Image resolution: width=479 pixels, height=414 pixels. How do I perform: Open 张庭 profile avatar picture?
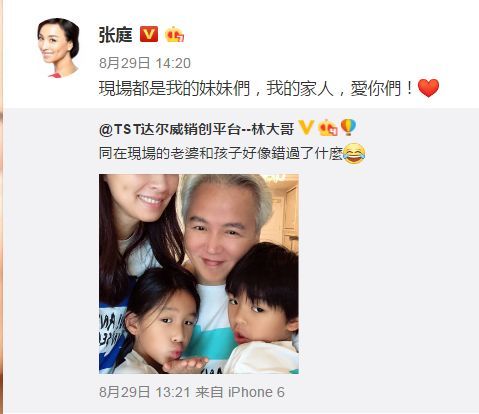58,48
